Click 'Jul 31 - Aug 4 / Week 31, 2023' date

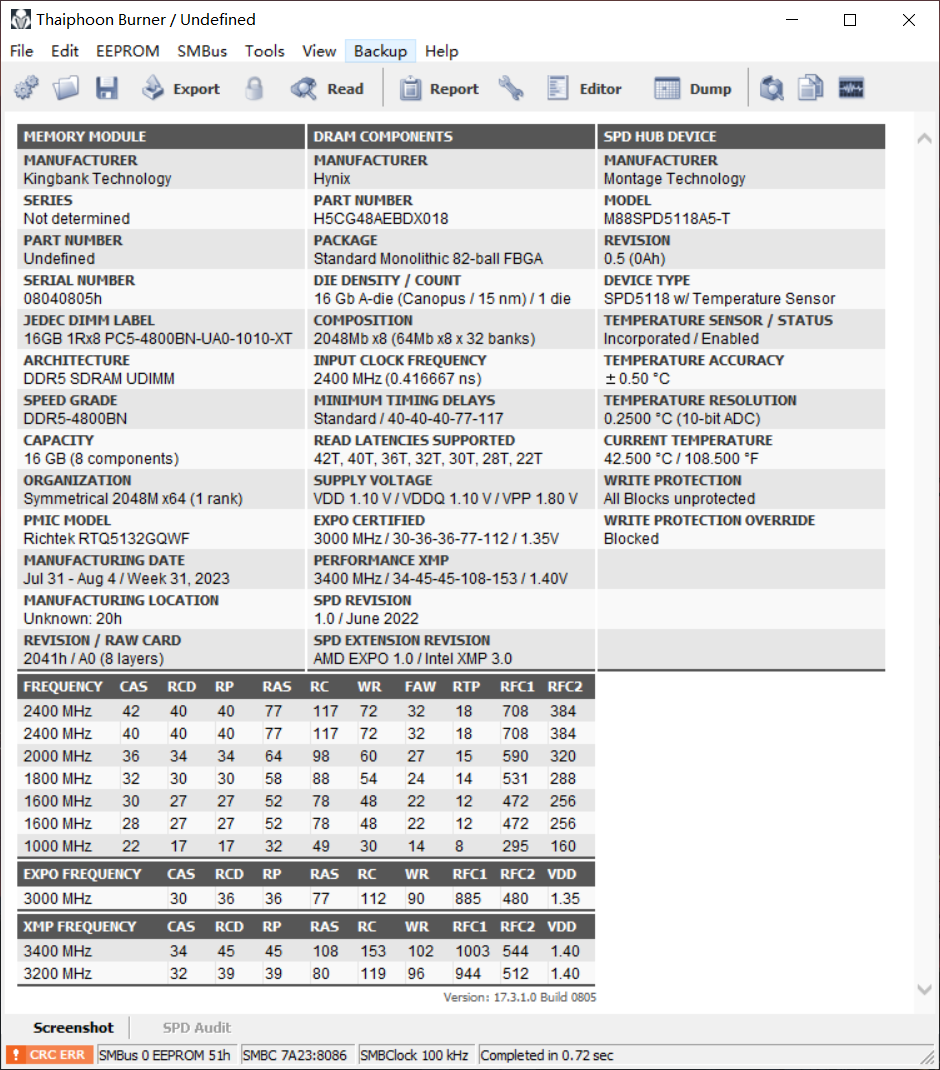[126, 579]
